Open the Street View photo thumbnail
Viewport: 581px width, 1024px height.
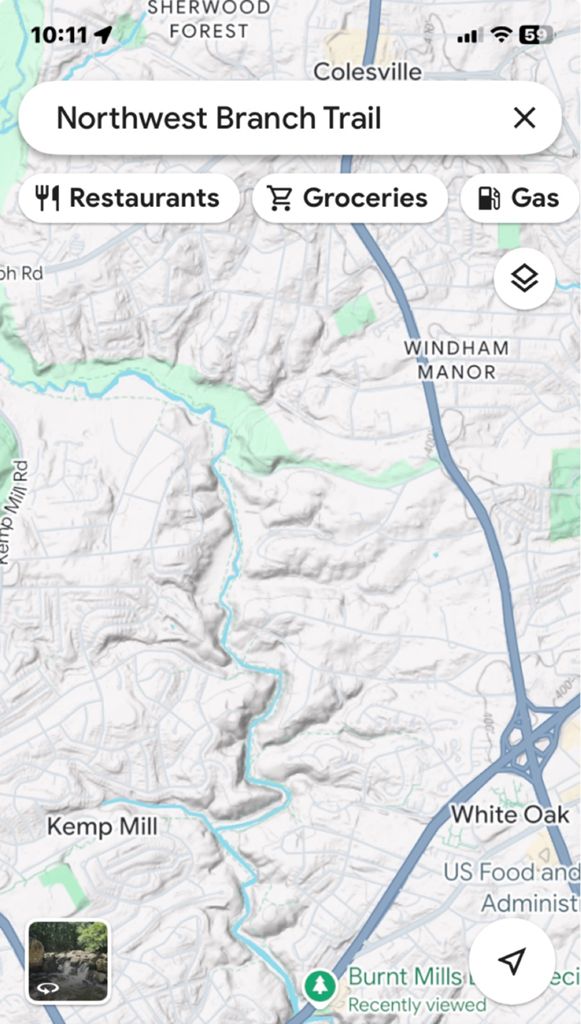coord(68,961)
